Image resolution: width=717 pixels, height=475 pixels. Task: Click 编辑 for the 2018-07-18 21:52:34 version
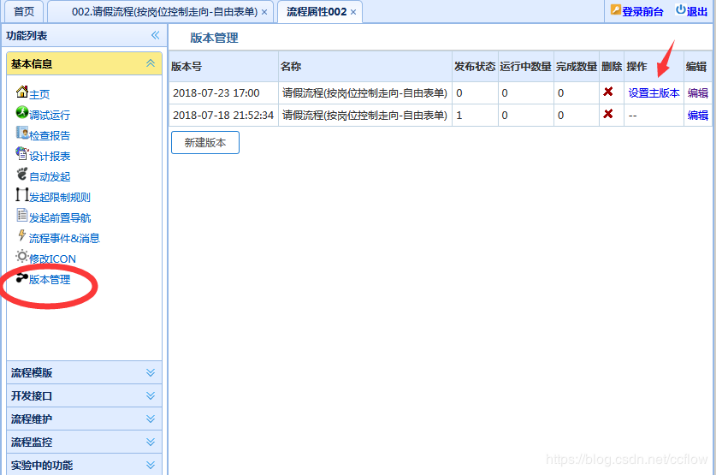click(698, 115)
